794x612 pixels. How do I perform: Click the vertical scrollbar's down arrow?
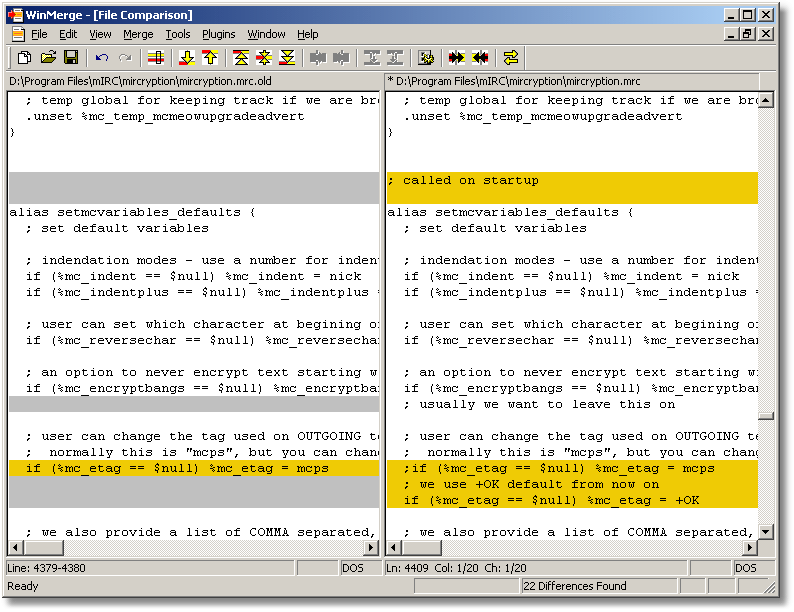(766, 532)
